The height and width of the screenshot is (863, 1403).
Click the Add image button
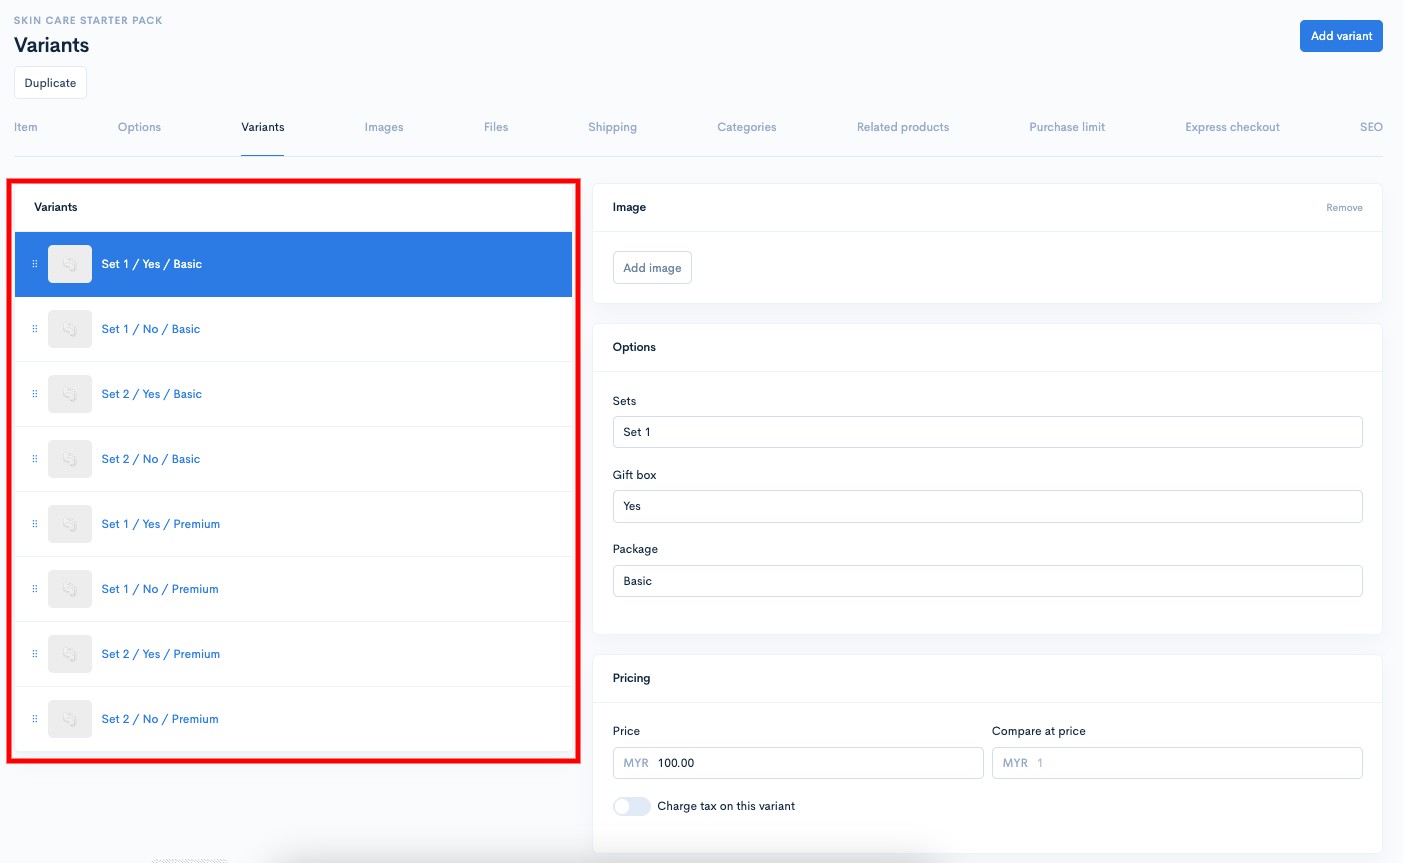[652, 268]
